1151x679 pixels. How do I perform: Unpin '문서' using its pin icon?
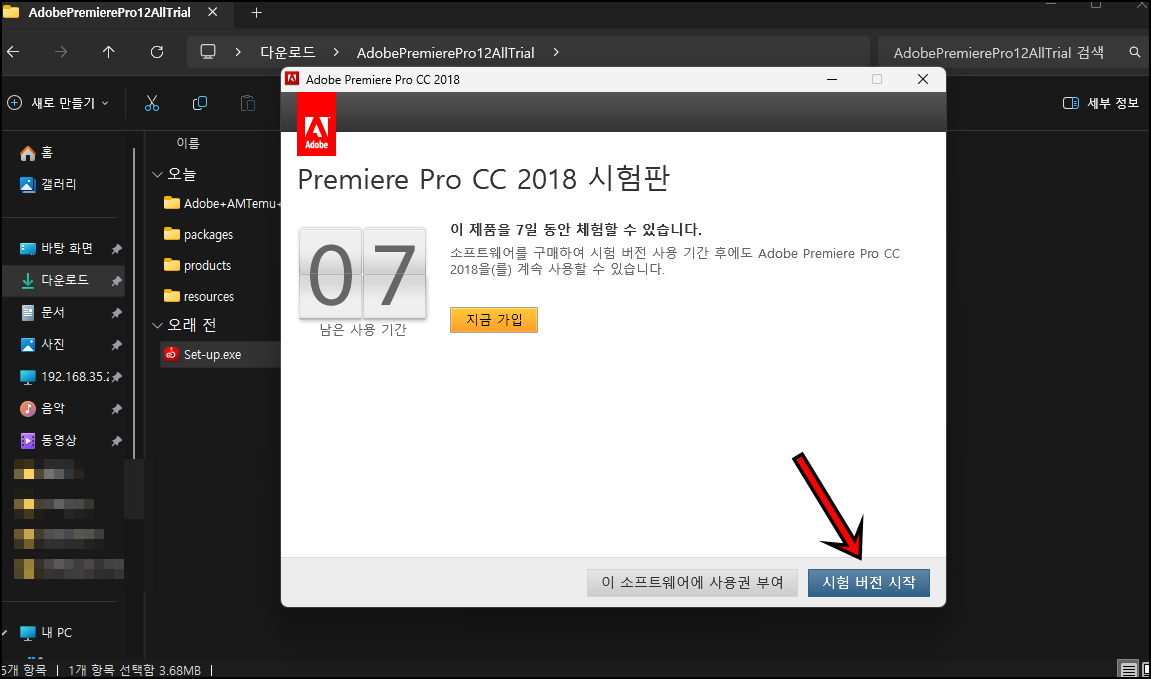point(116,313)
